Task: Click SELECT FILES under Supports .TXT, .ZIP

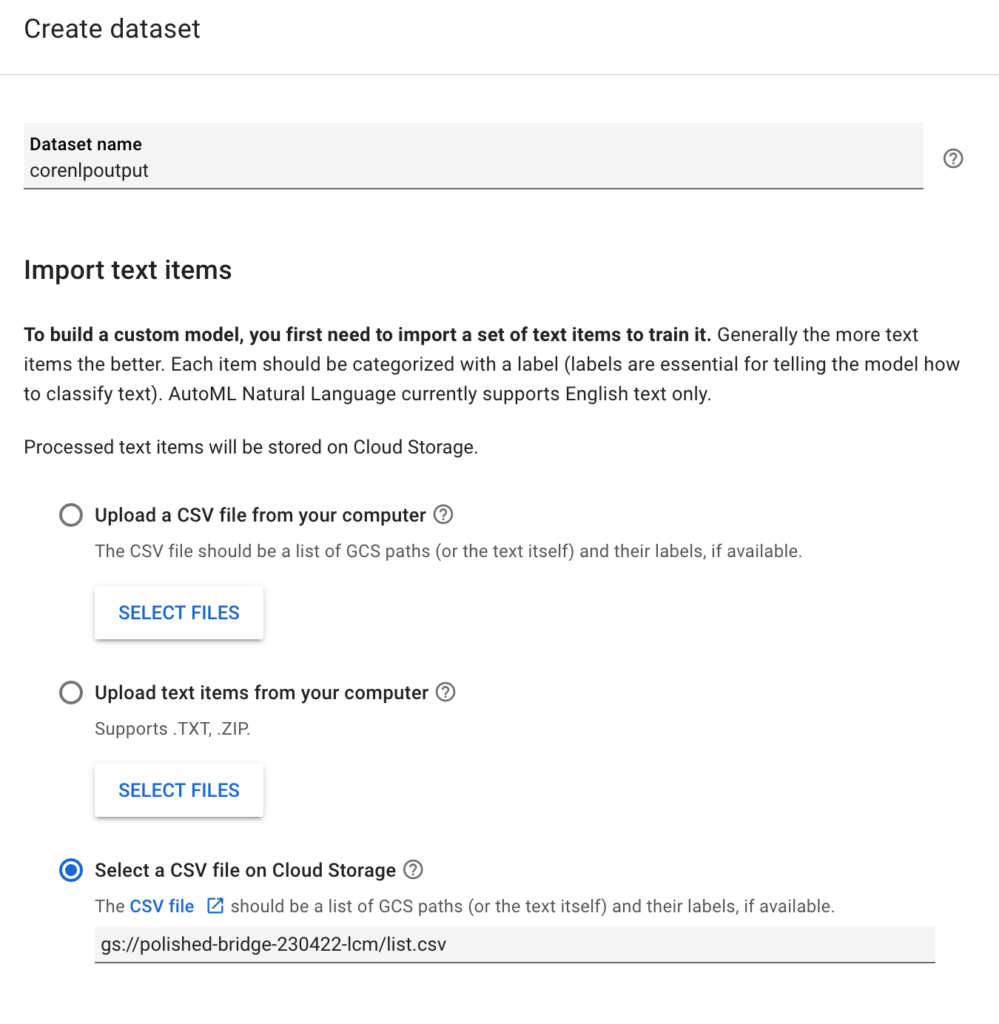Action: [179, 790]
